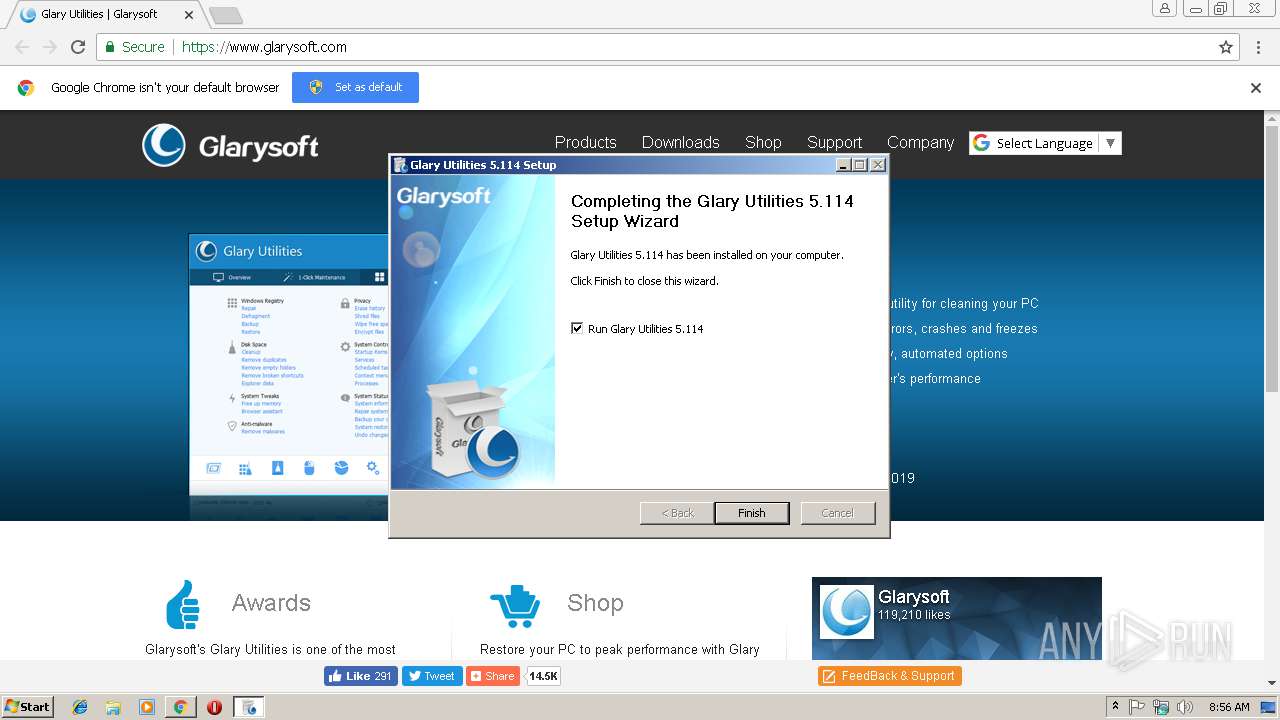Screen dimensions: 1280x720
Task: Open the Downloads menu on Glarysoft site
Action: click(x=680, y=142)
